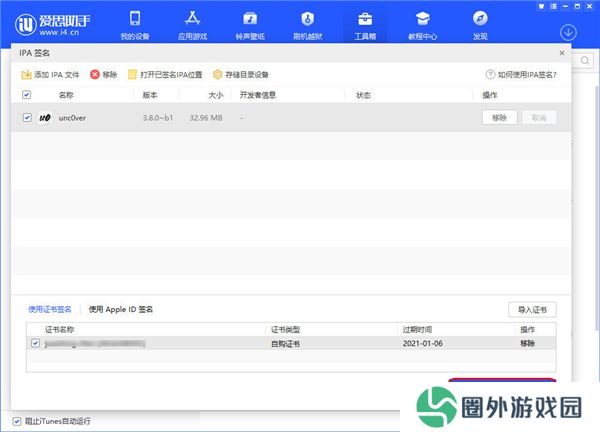The width and height of the screenshot is (600, 432).
Task: Close the IPA 签名 dialog
Action: (x=562, y=53)
